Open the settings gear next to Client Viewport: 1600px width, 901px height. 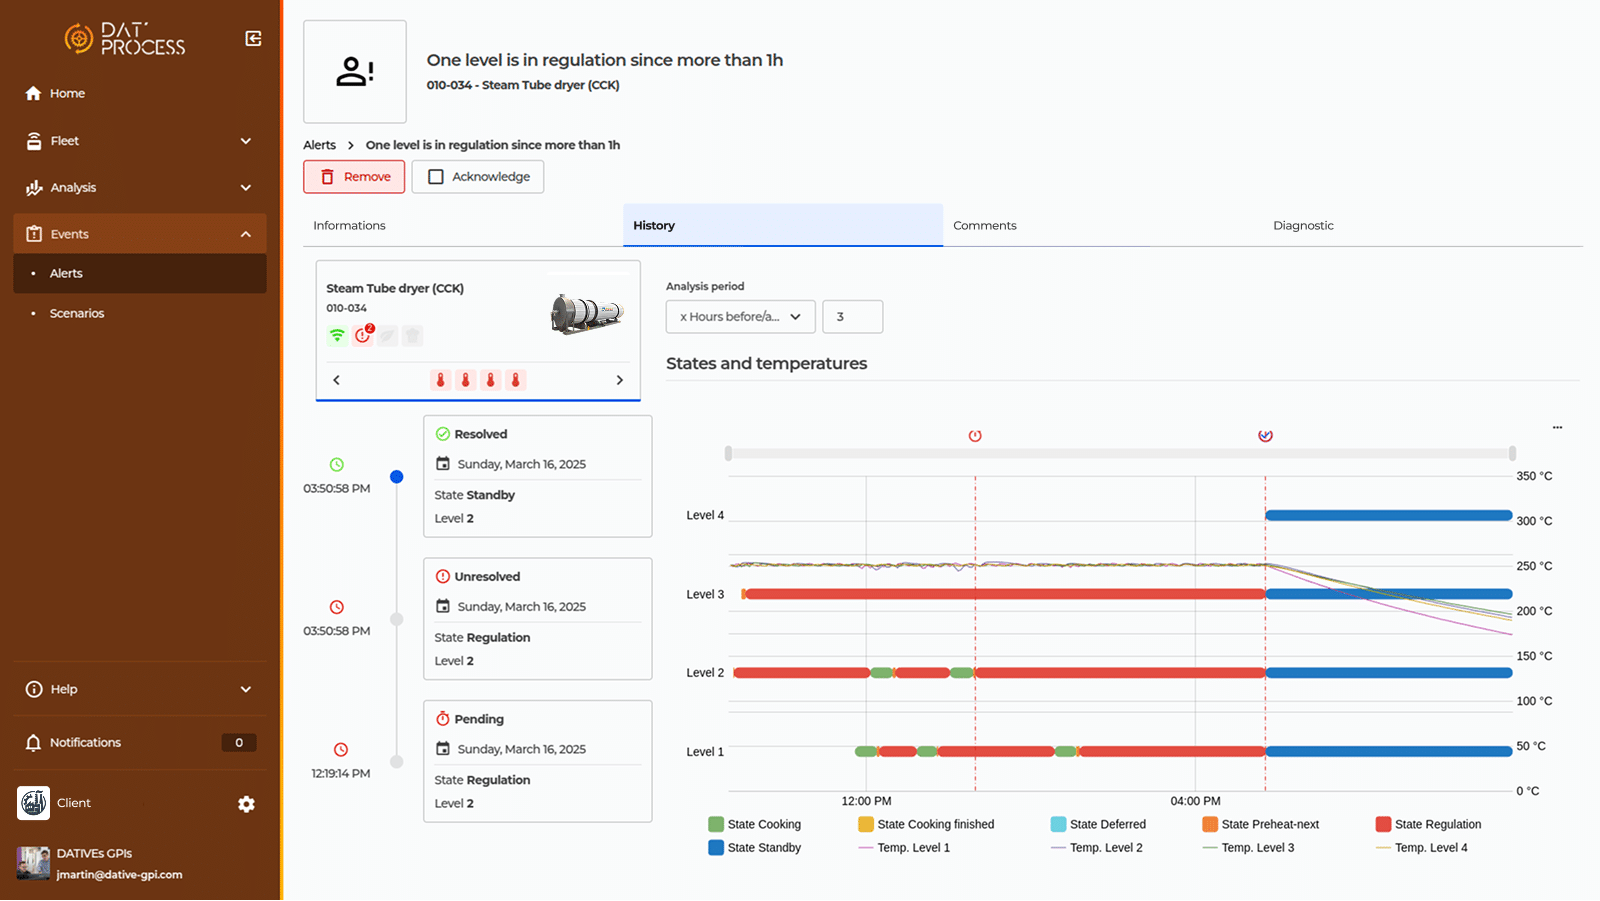click(246, 804)
